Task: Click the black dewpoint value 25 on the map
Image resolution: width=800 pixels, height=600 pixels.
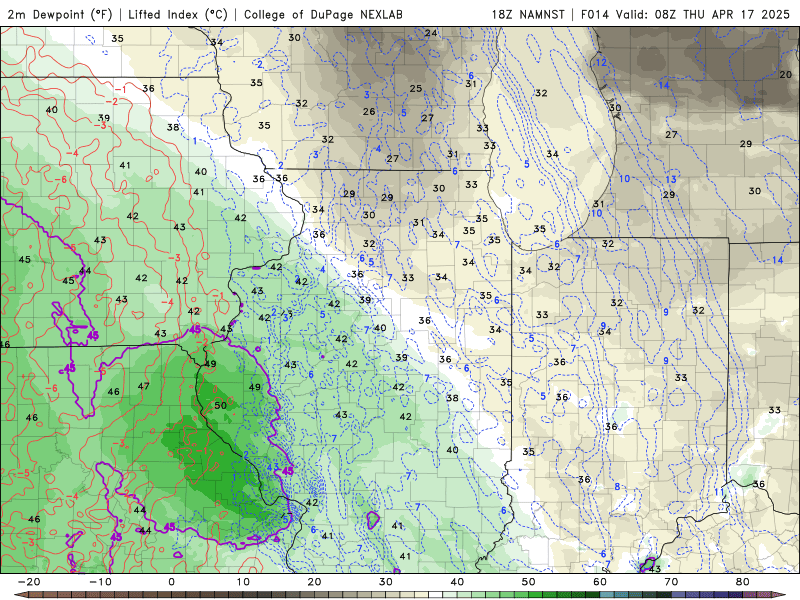Action: [x=416, y=88]
